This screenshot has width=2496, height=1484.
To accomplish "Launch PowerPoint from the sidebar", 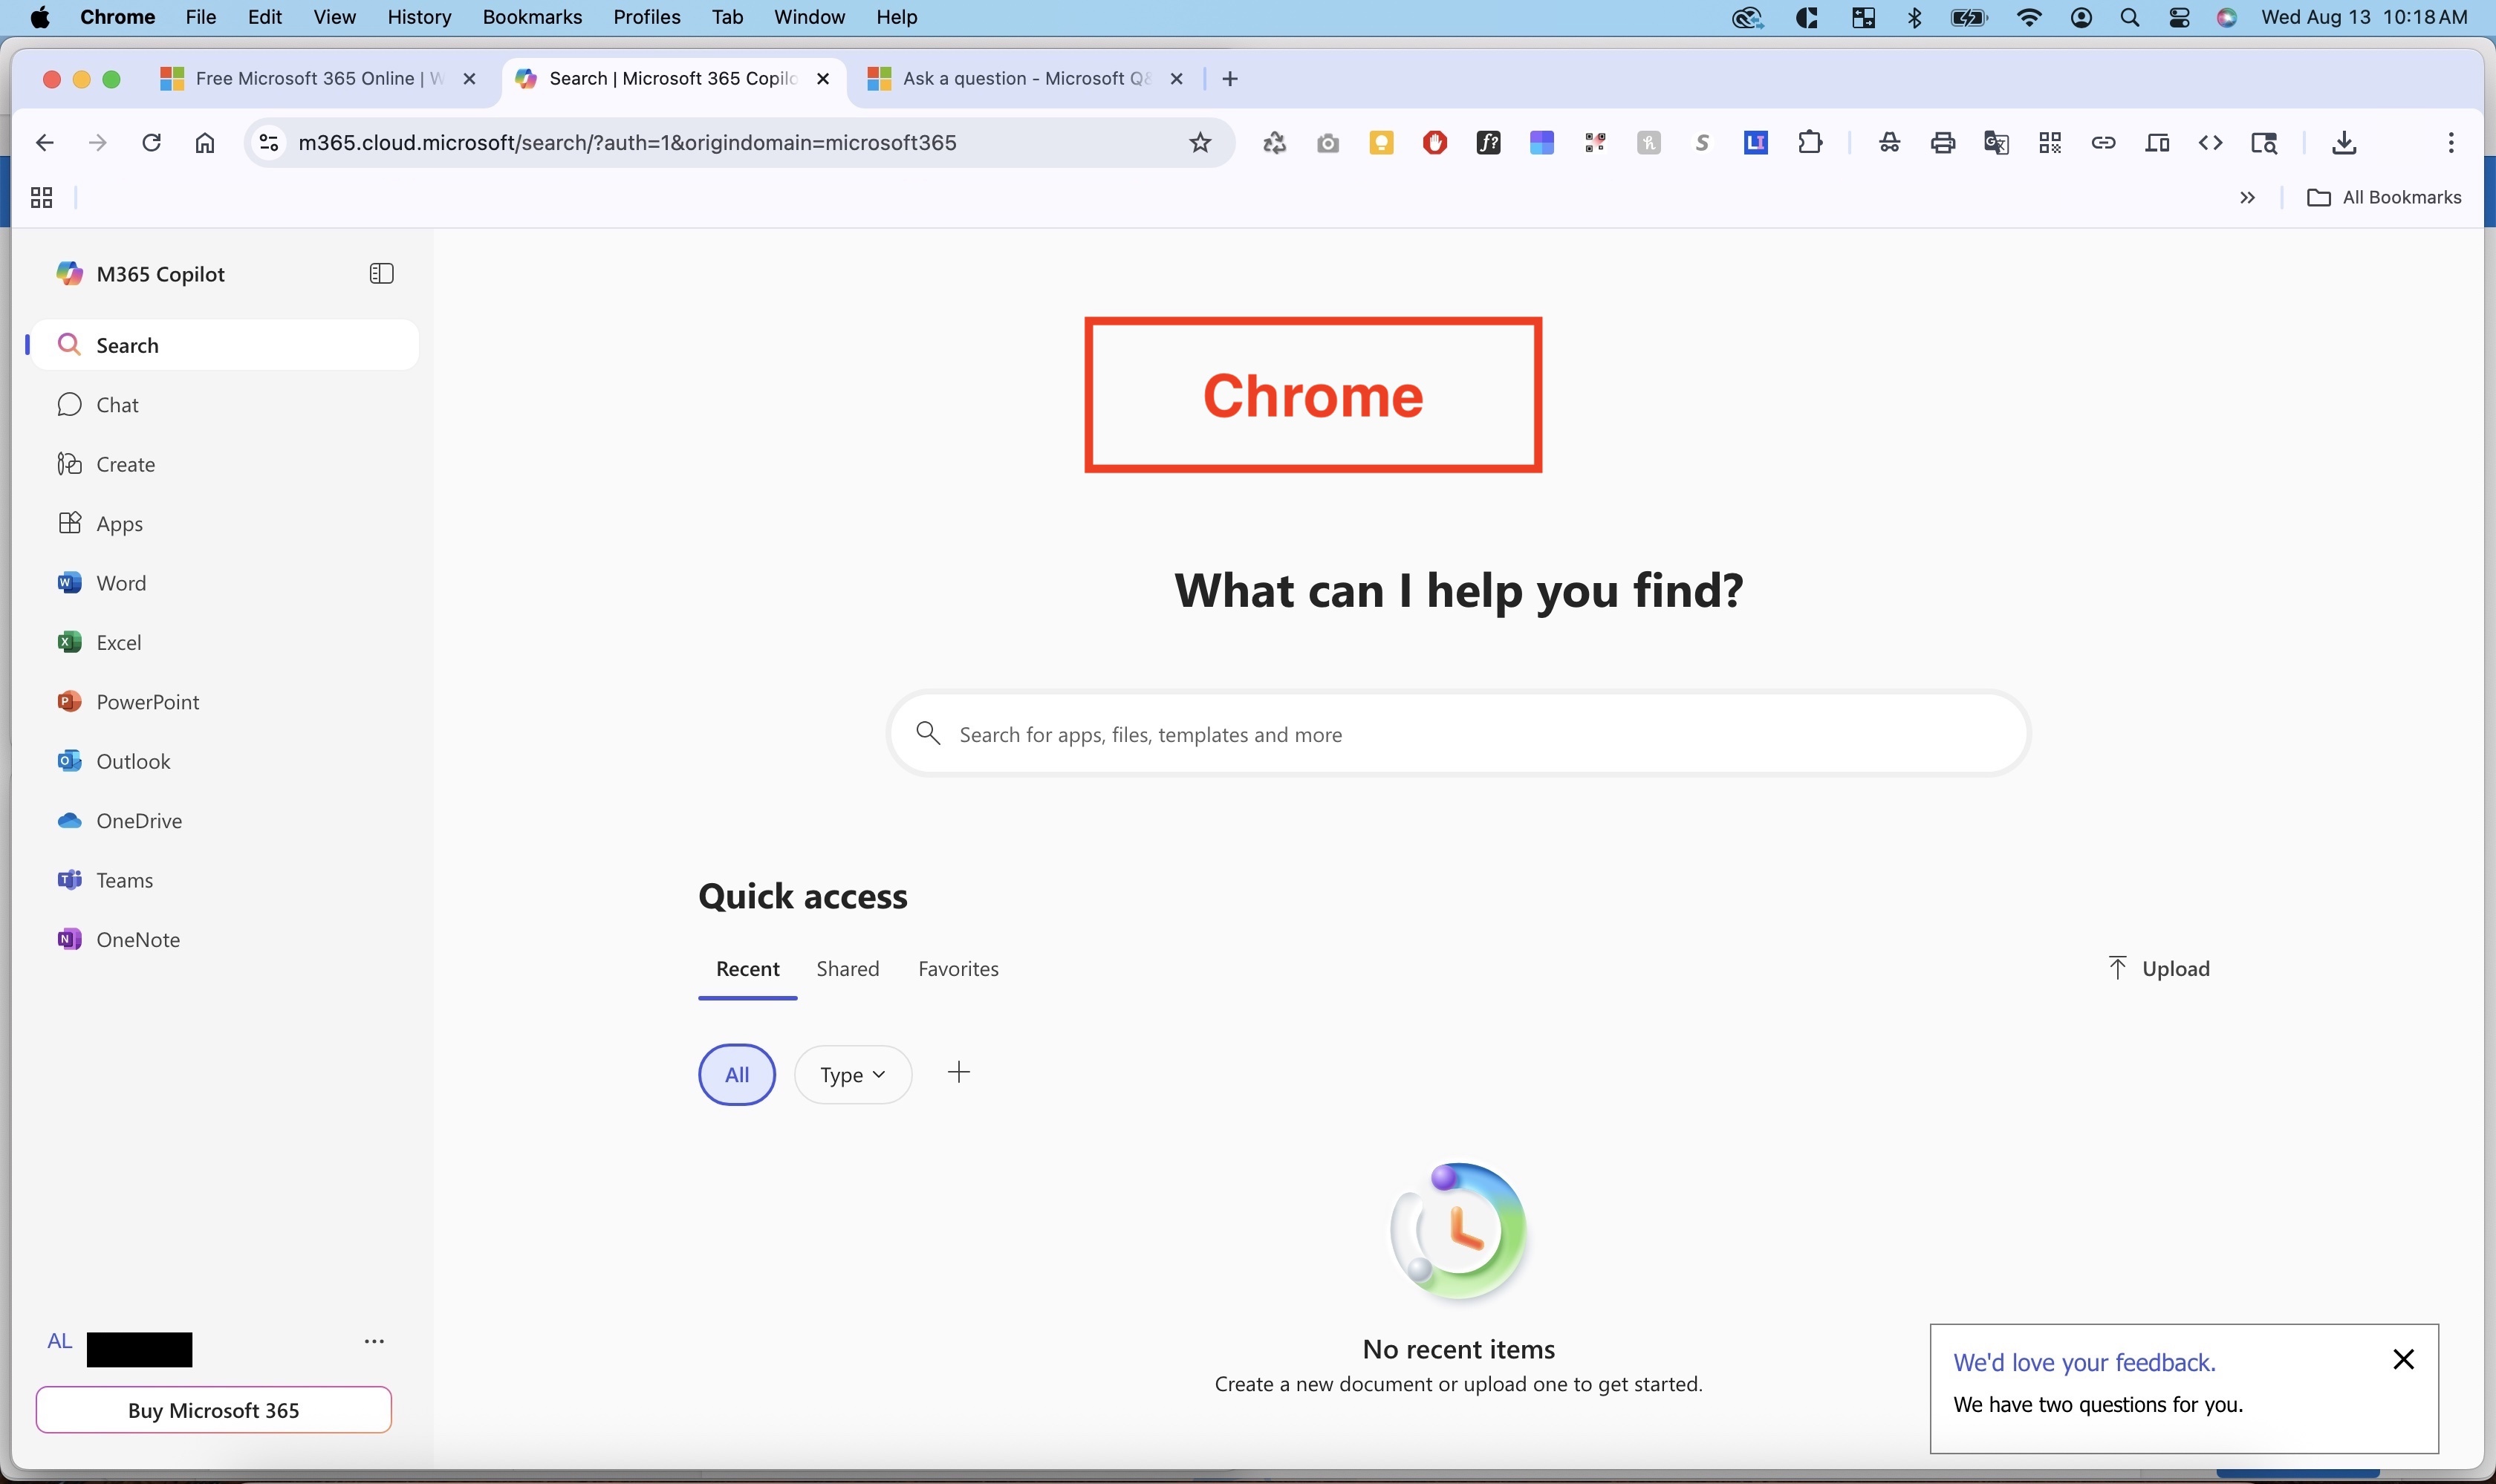I will point(147,701).
